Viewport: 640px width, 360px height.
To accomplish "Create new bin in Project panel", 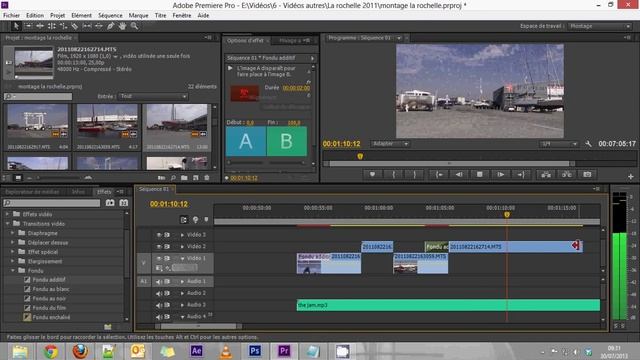I will 184,178.
